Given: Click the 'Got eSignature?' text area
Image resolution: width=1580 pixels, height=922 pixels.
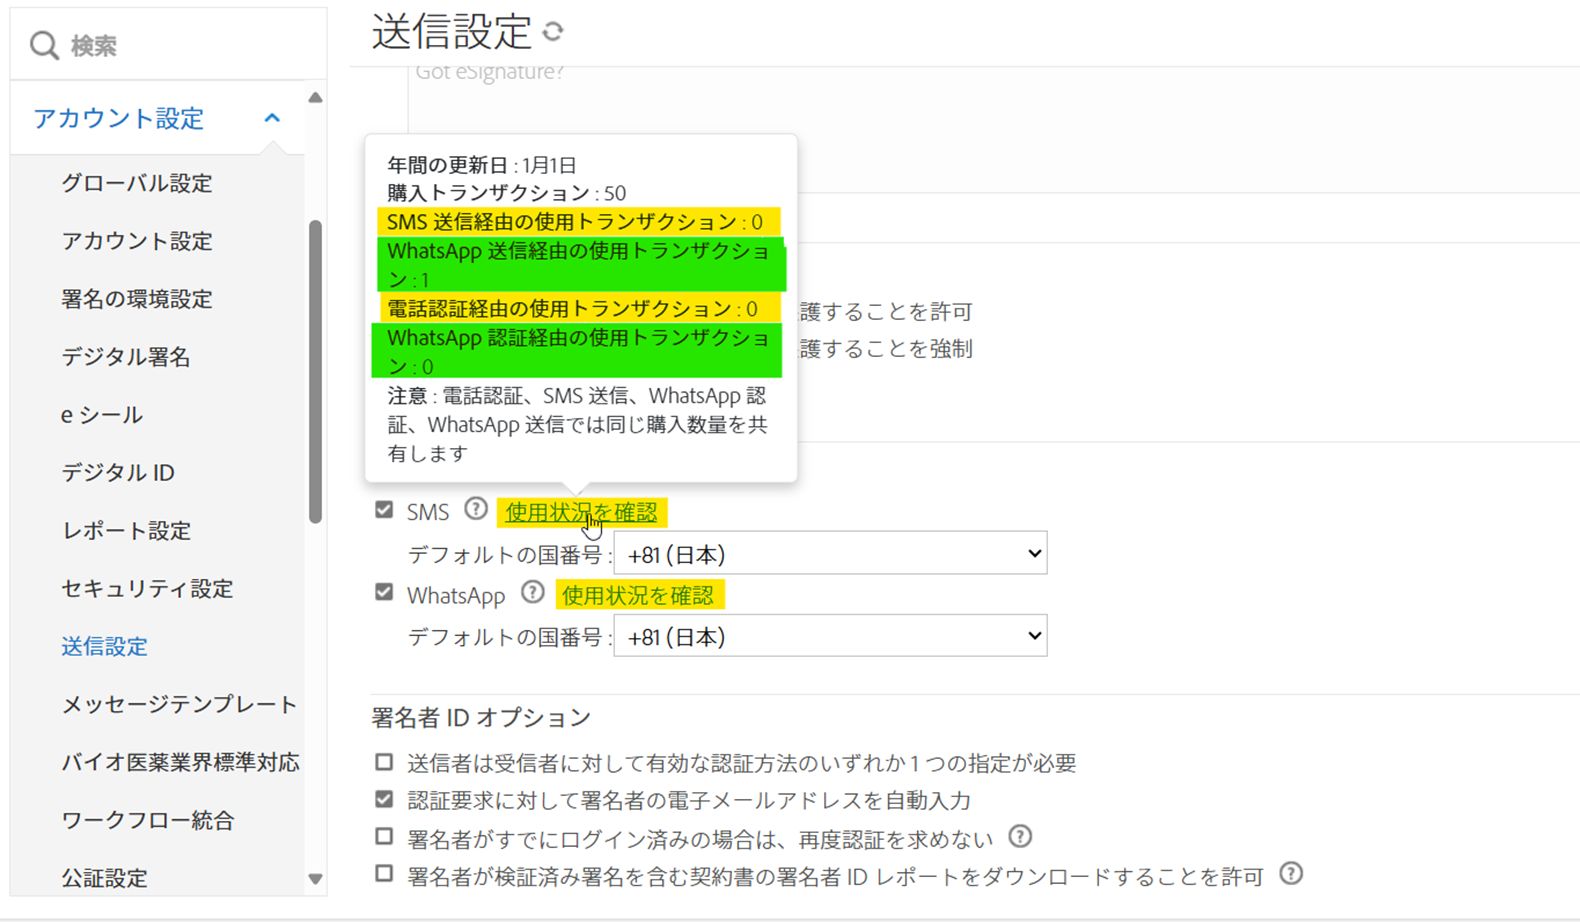Looking at the screenshot, I should pyautogui.click(x=993, y=128).
